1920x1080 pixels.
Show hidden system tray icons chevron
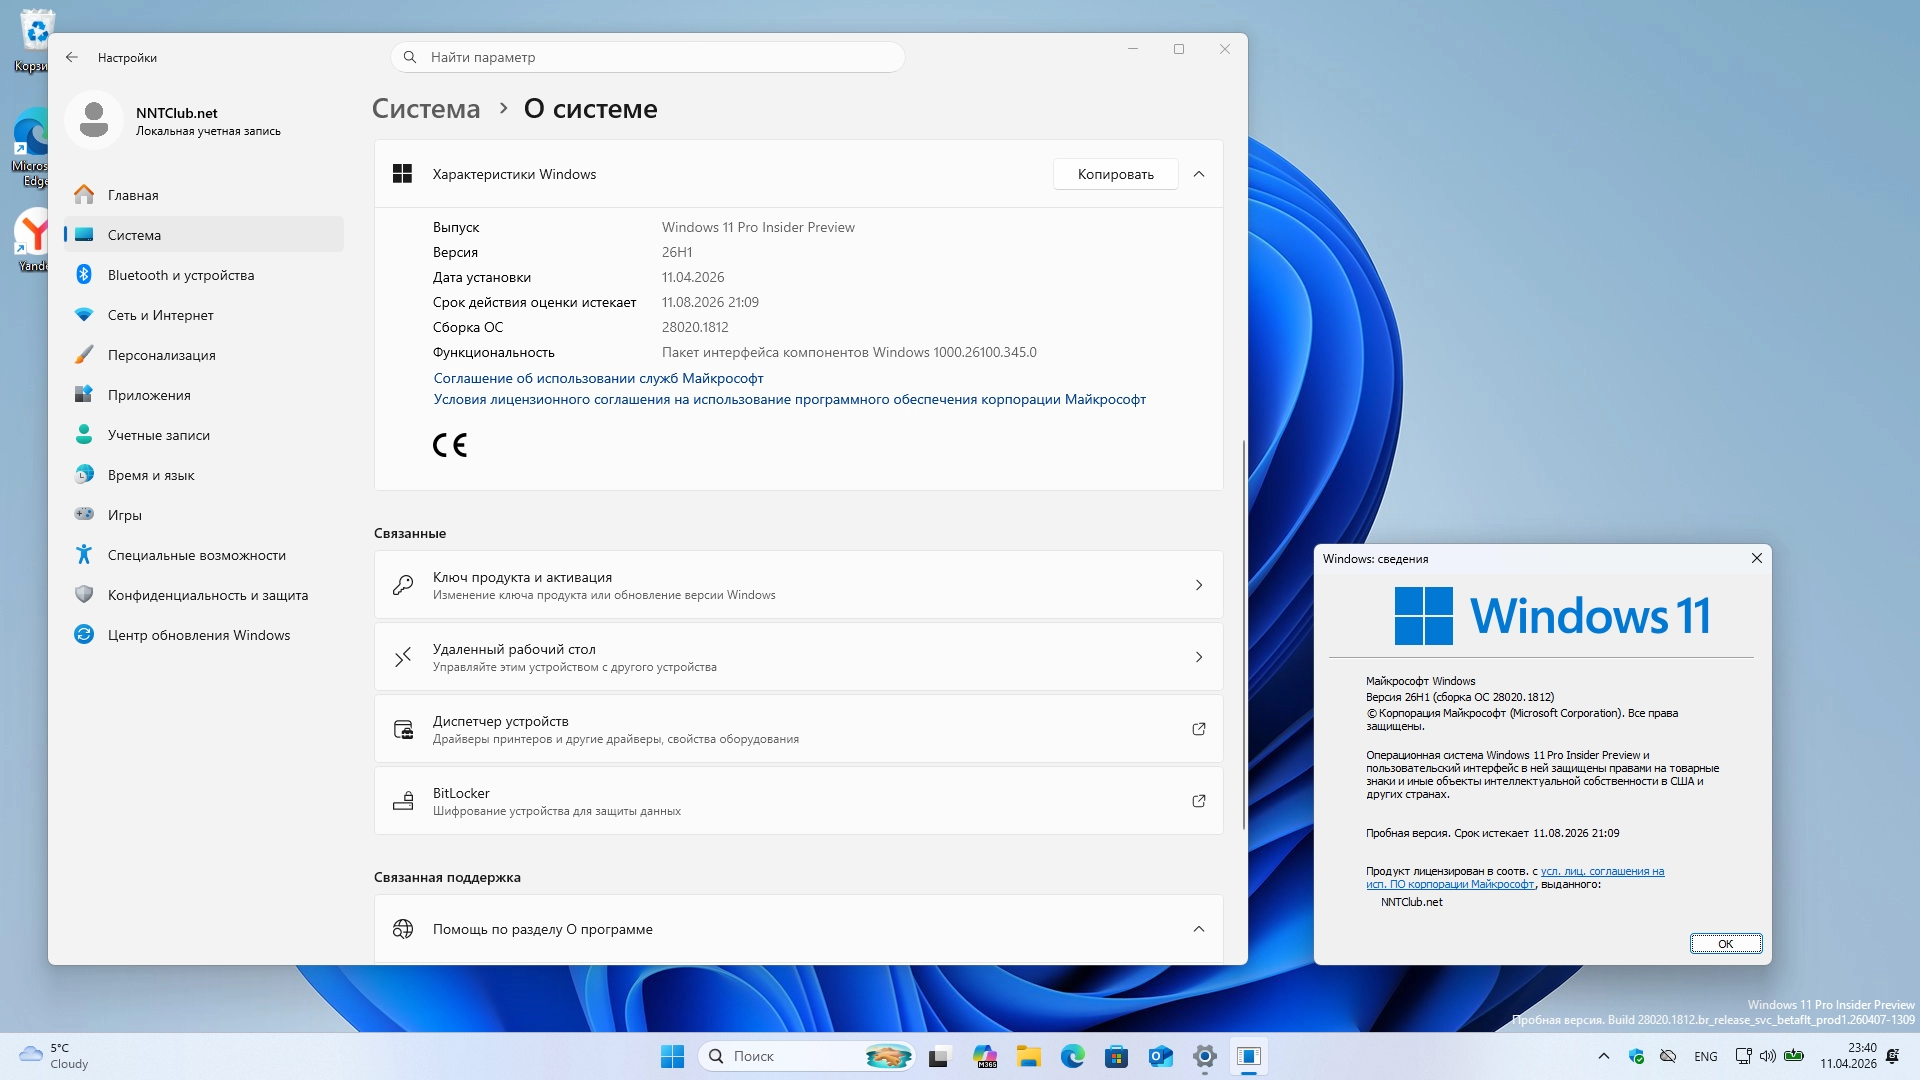pyautogui.click(x=1604, y=1056)
